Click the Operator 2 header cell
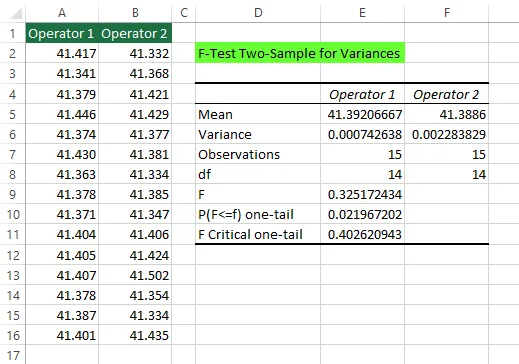519x364 pixels. click(135, 33)
